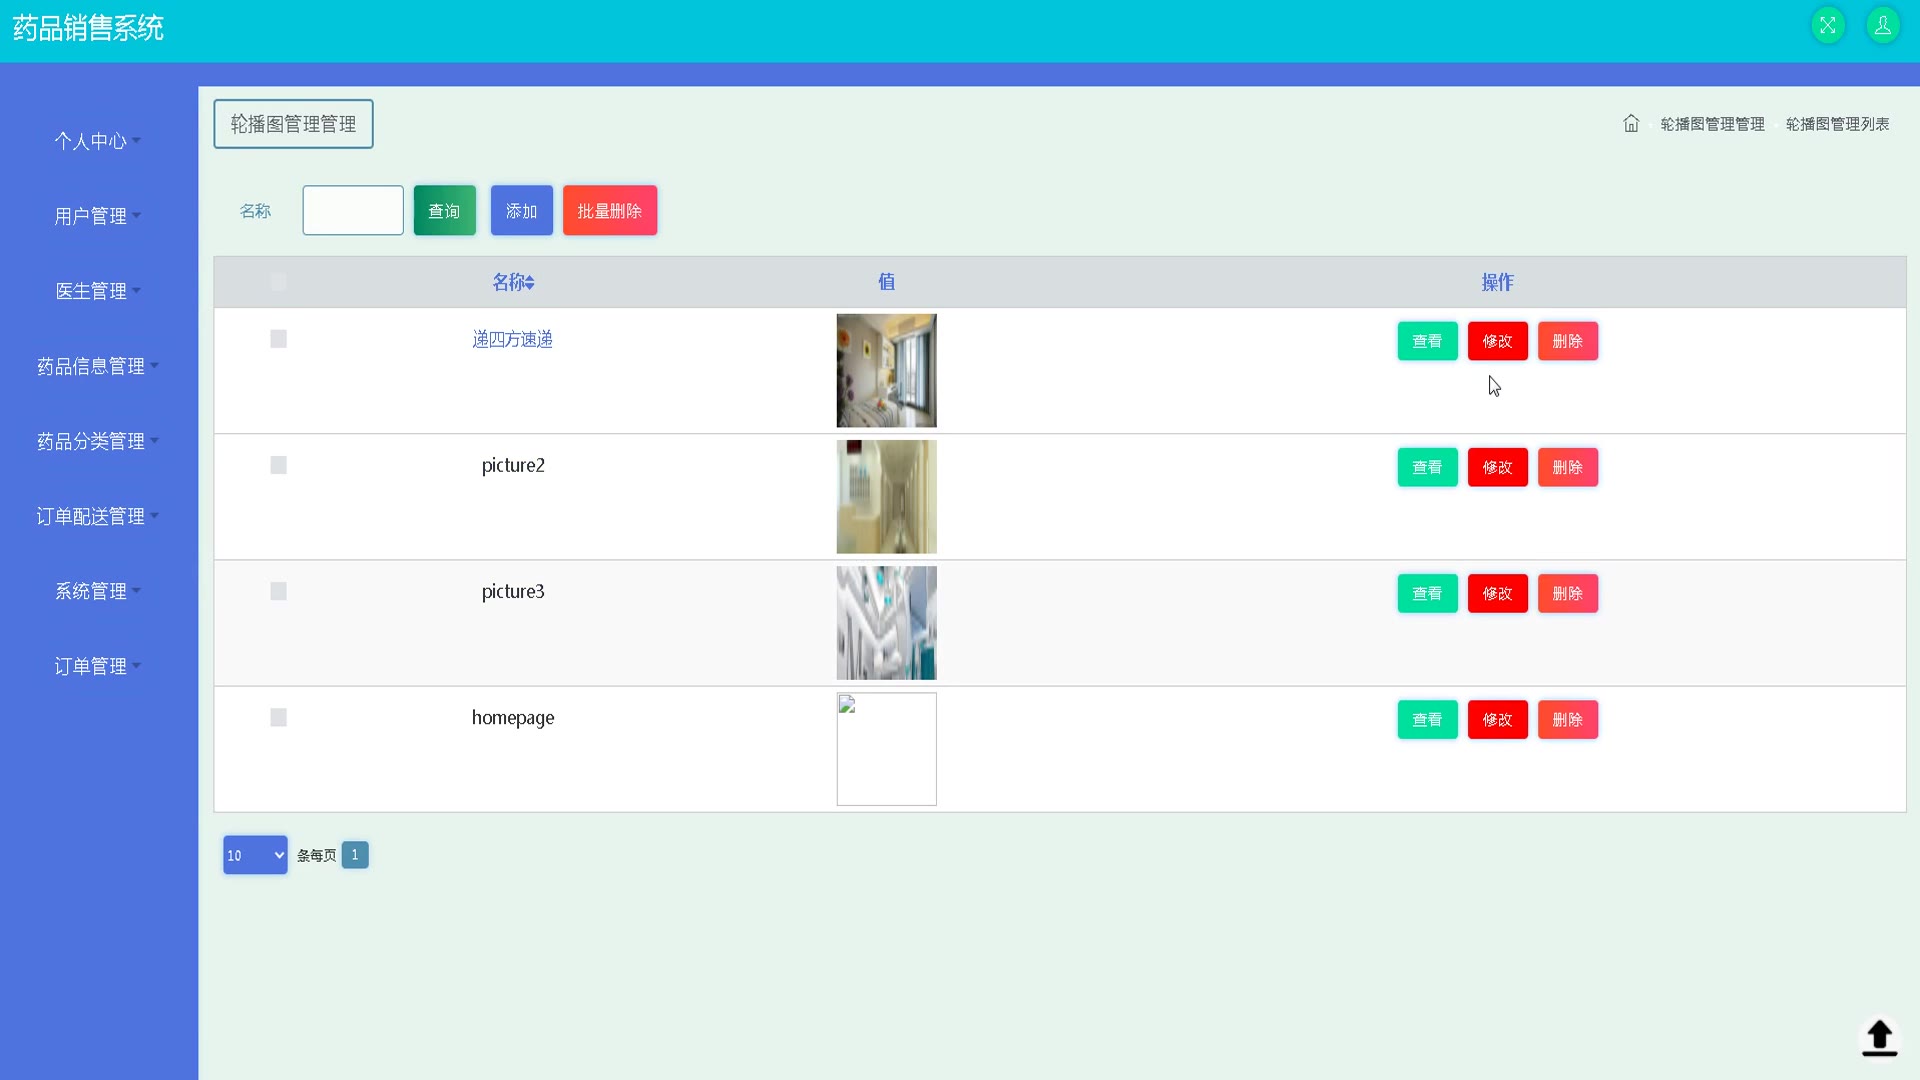Click the 递四方速递 bedroom thumbnail
Image resolution: width=1920 pixels, height=1080 pixels.
[x=886, y=371]
